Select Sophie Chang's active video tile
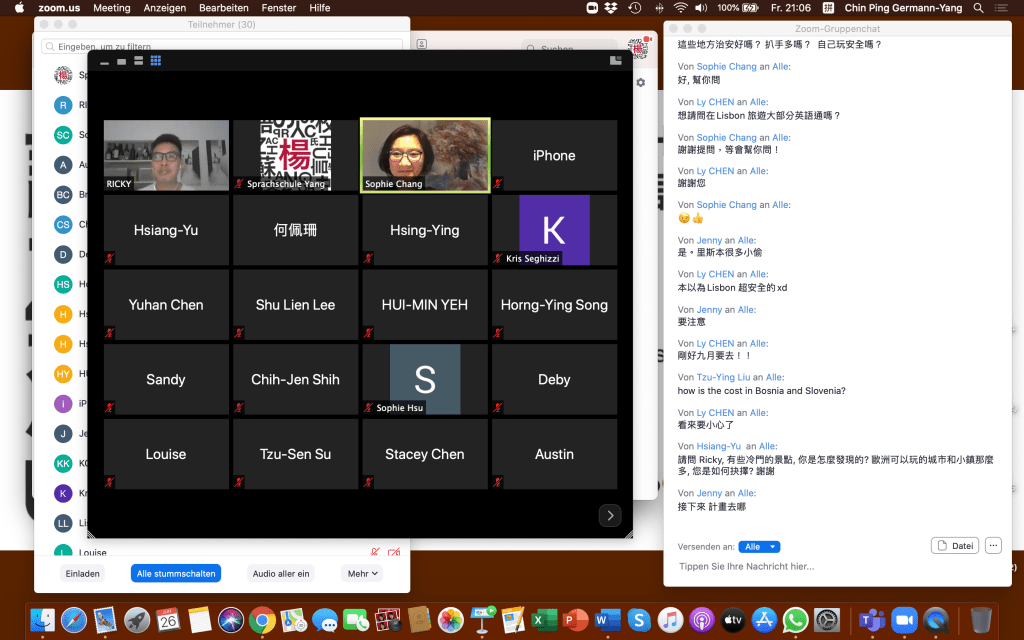 [425, 155]
